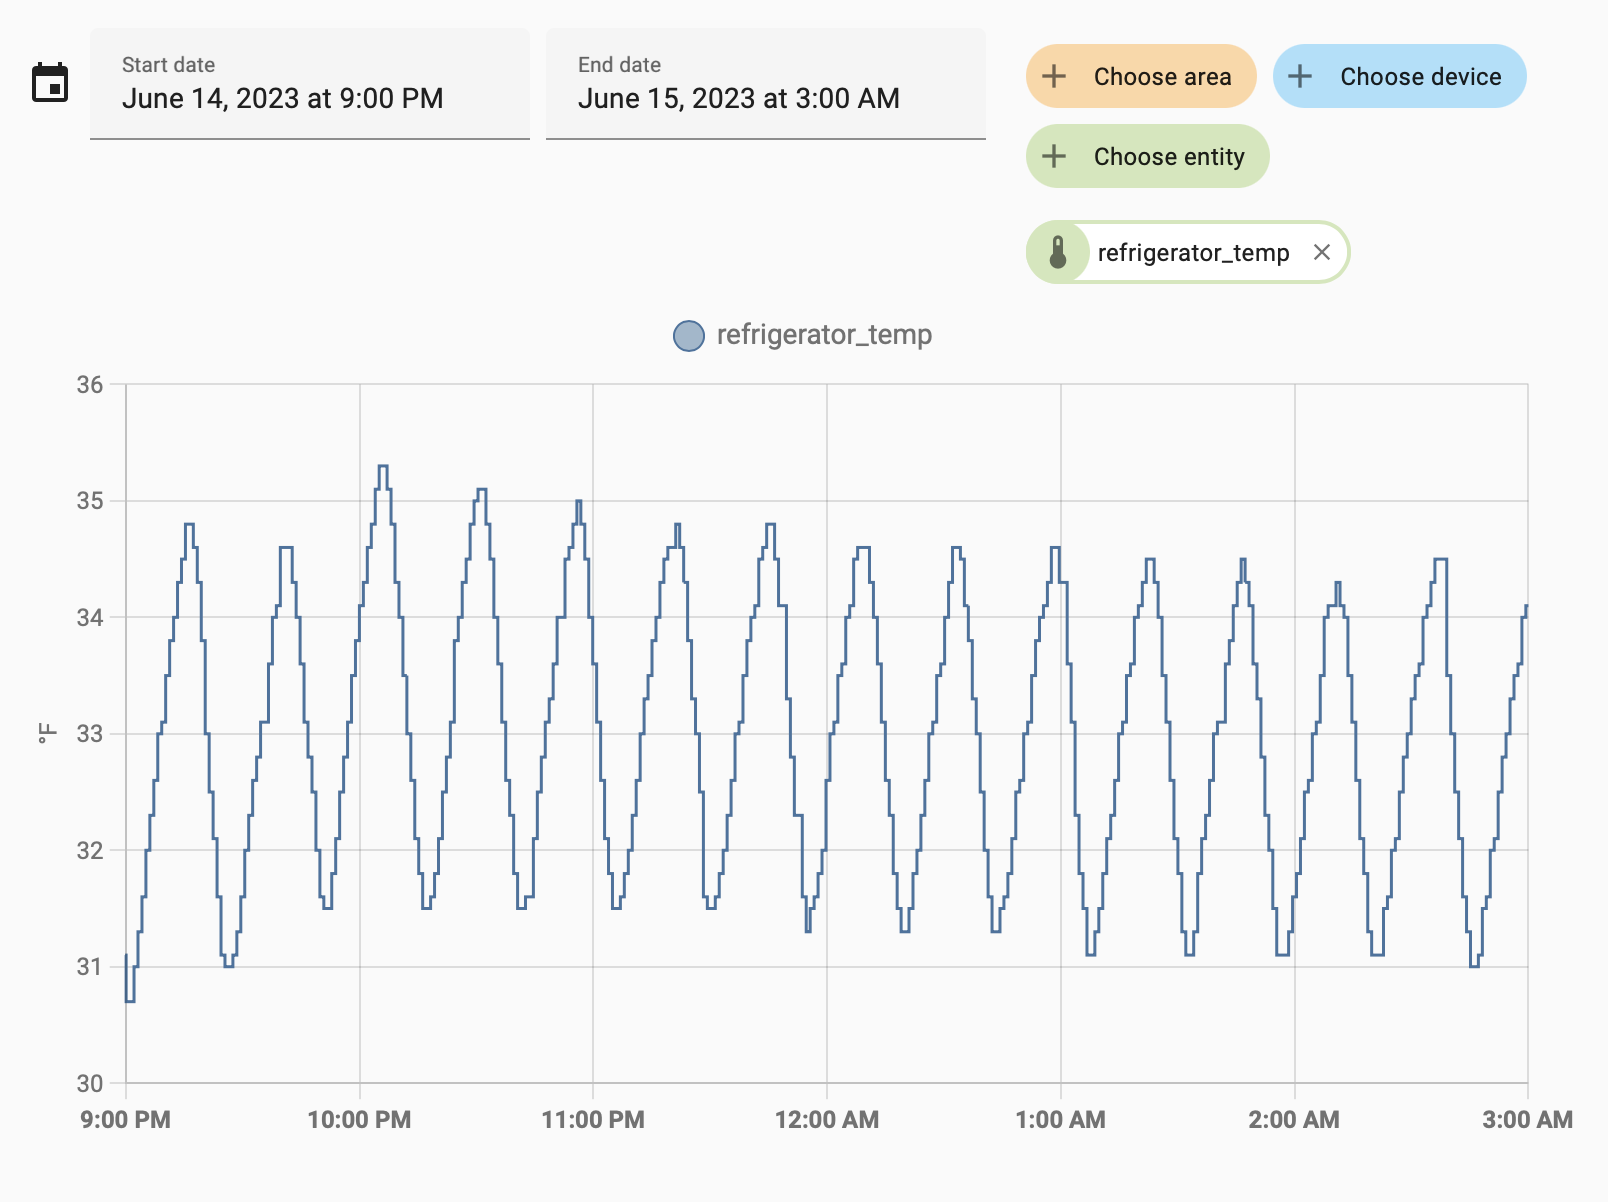Image resolution: width=1608 pixels, height=1202 pixels.
Task: Open the calendar date range picker icon
Action: 50,83
